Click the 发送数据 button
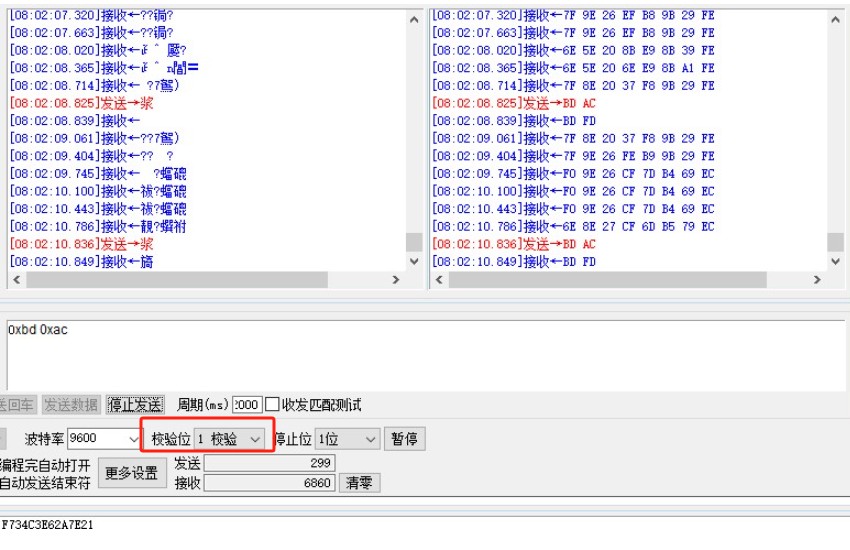The height and width of the screenshot is (550, 850). tap(71, 405)
